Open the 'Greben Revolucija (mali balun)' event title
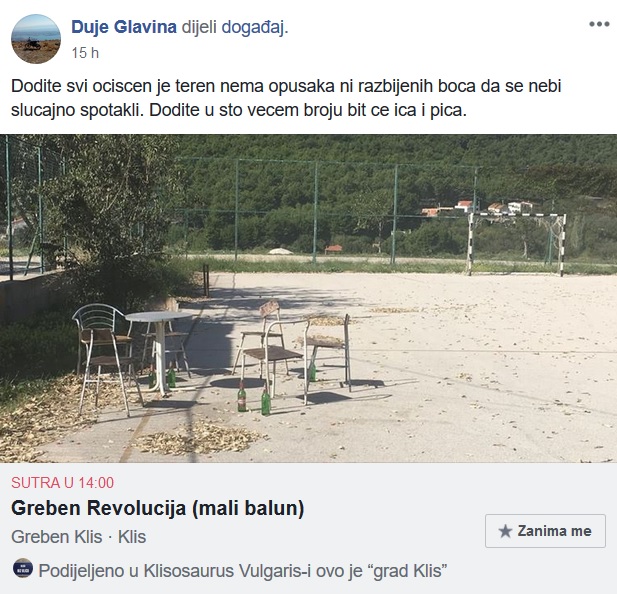The width and height of the screenshot is (617, 594). 158,508
